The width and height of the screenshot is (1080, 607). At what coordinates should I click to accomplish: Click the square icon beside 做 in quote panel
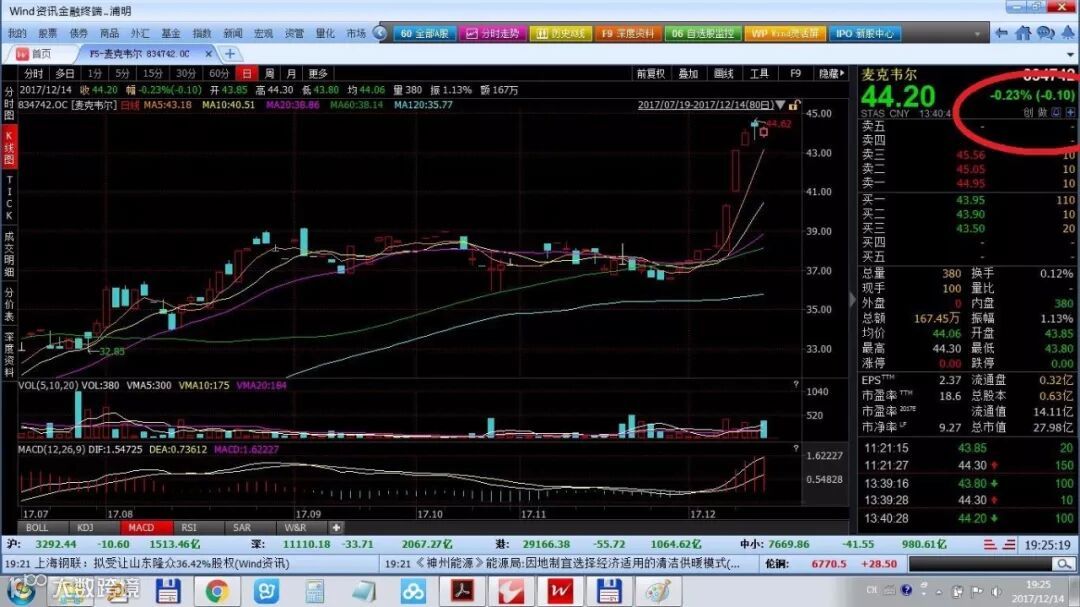pyautogui.click(x=1057, y=112)
